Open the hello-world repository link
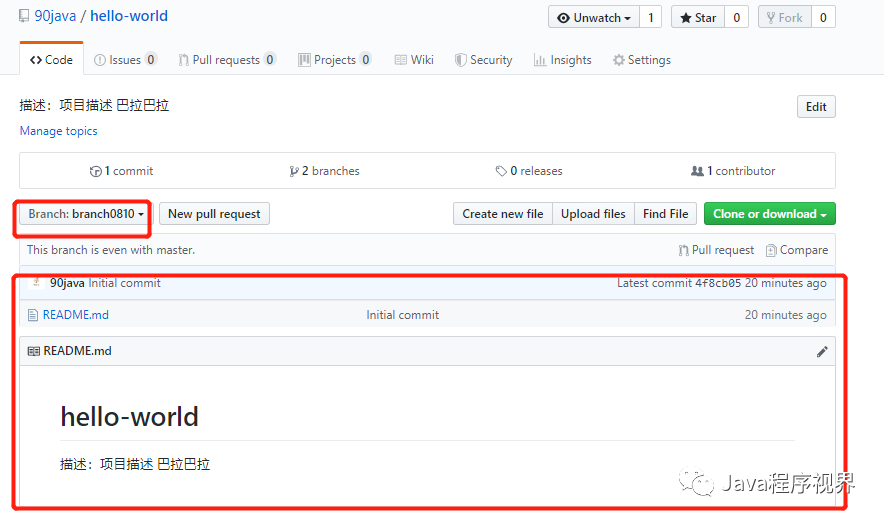The height and width of the screenshot is (522, 884). click(x=129, y=16)
